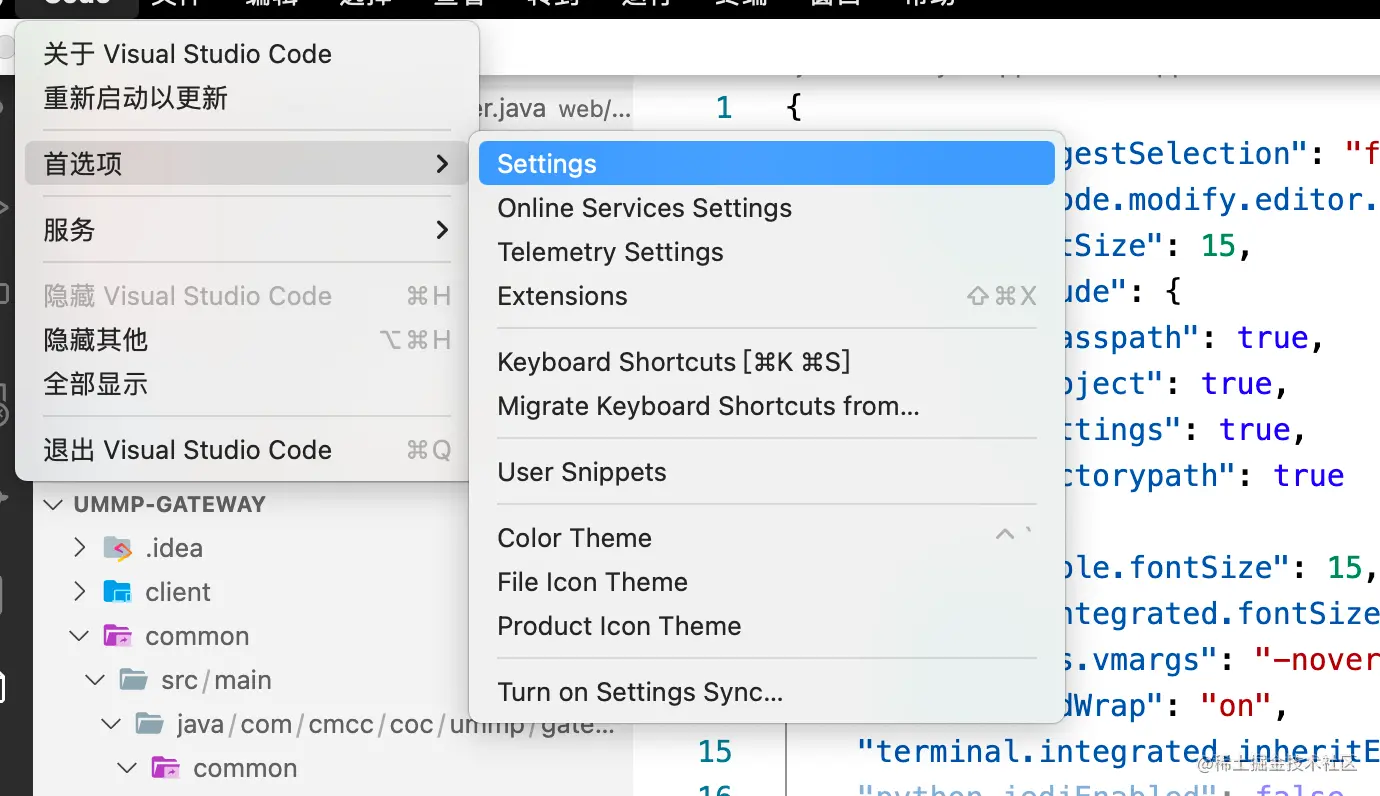Collapse the src/main folder chevron
The height and width of the screenshot is (796, 1380).
(96, 680)
